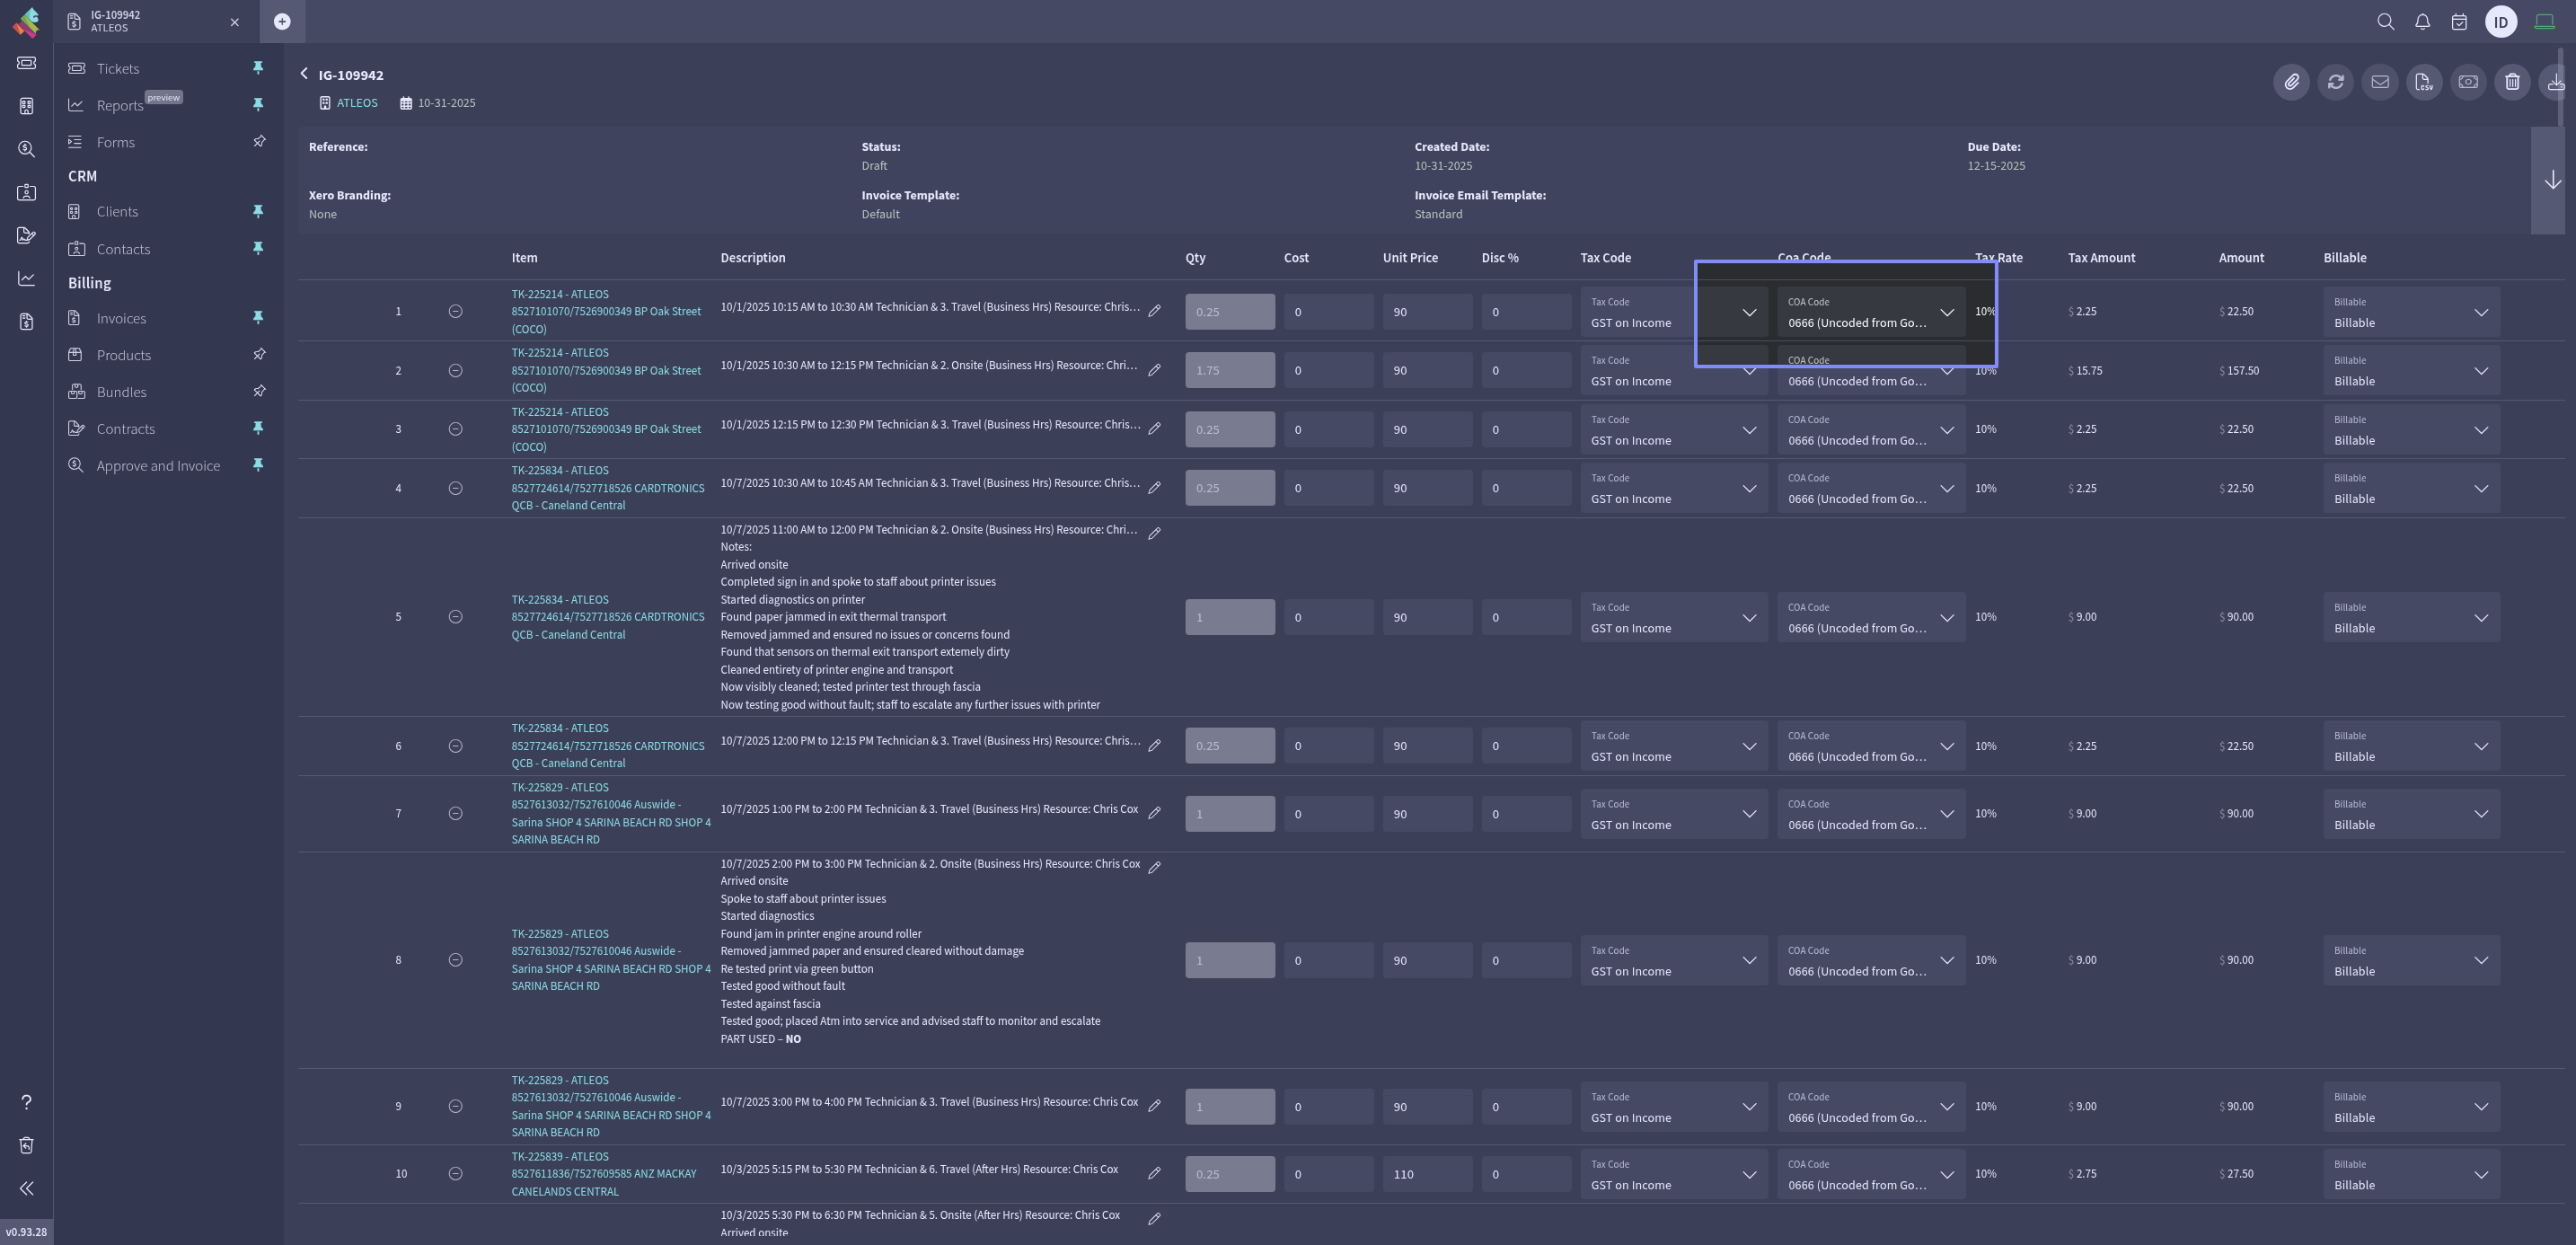Unpin Tickets from the sidebar

[x=258, y=68]
